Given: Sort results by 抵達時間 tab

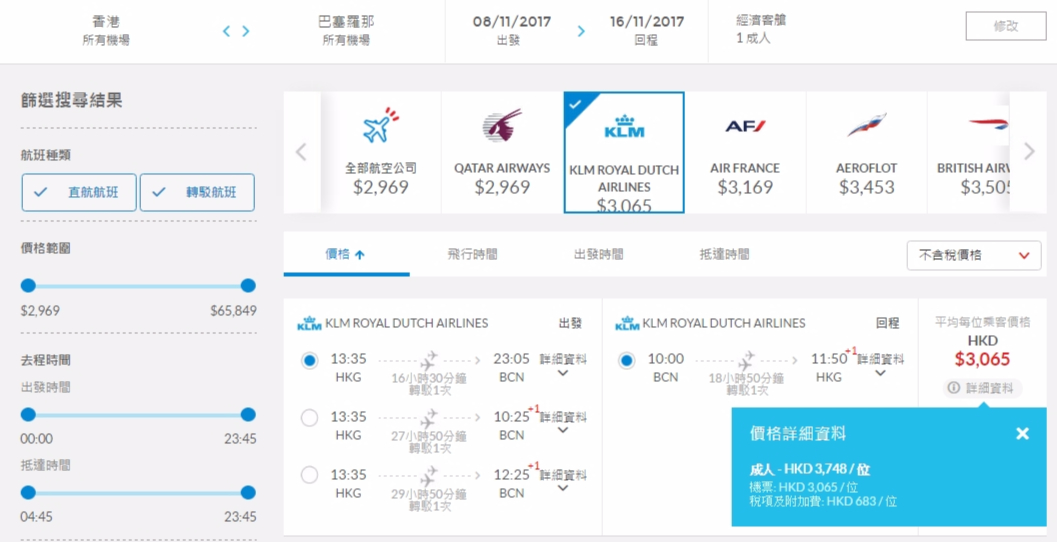Looking at the screenshot, I should (724, 255).
